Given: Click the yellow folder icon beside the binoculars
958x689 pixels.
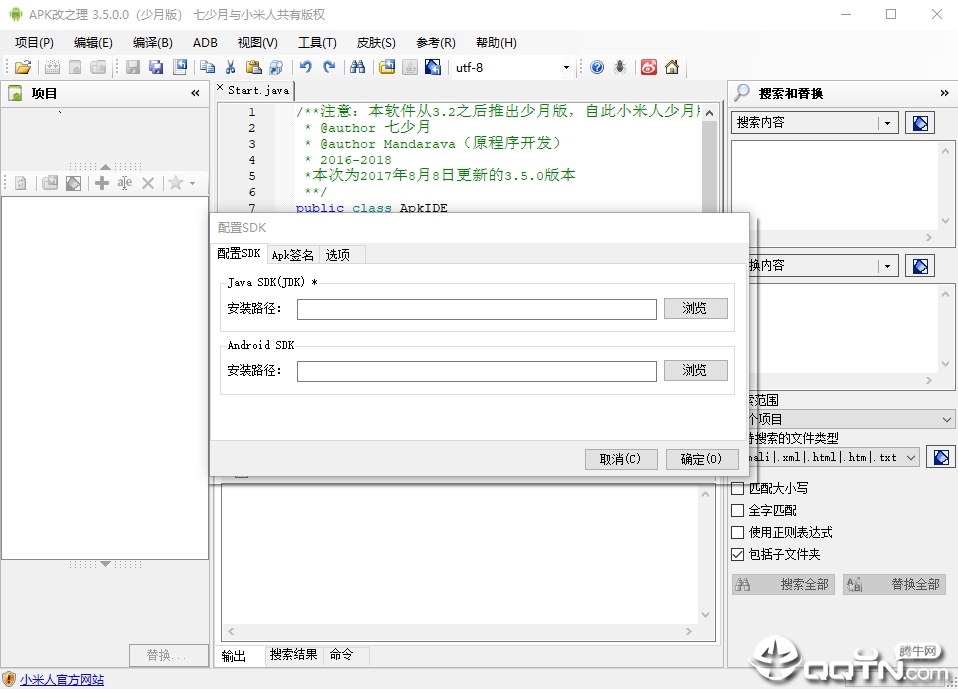Looking at the screenshot, I should 387,67.
